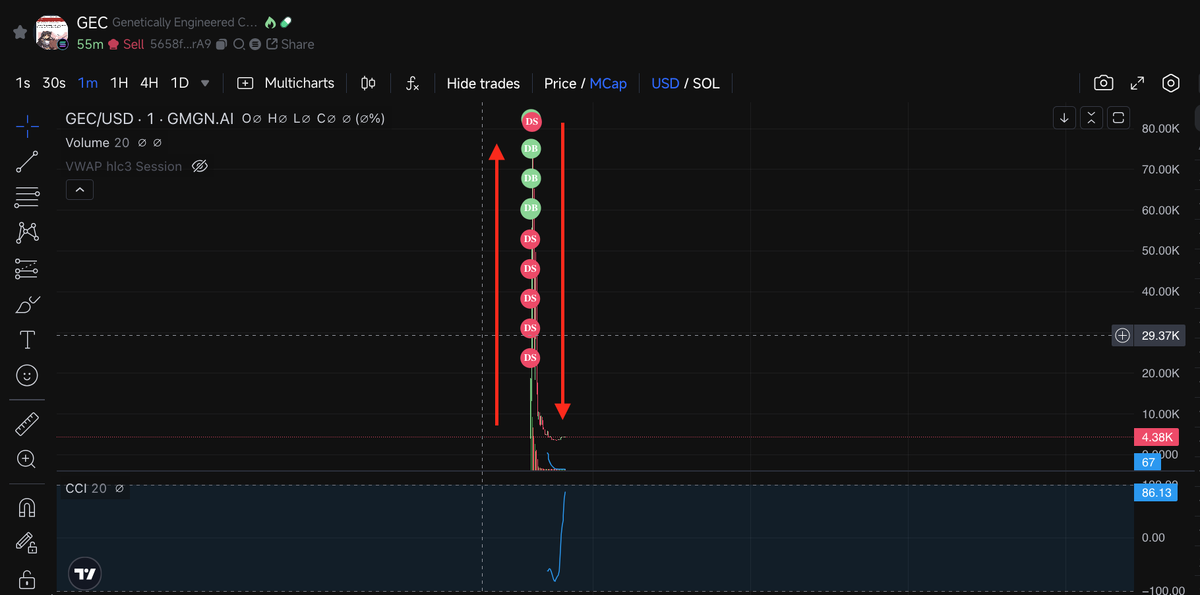The image size is (1200, 595).
Task: Collapse the indicator legend with chevron
Action: 80,189
